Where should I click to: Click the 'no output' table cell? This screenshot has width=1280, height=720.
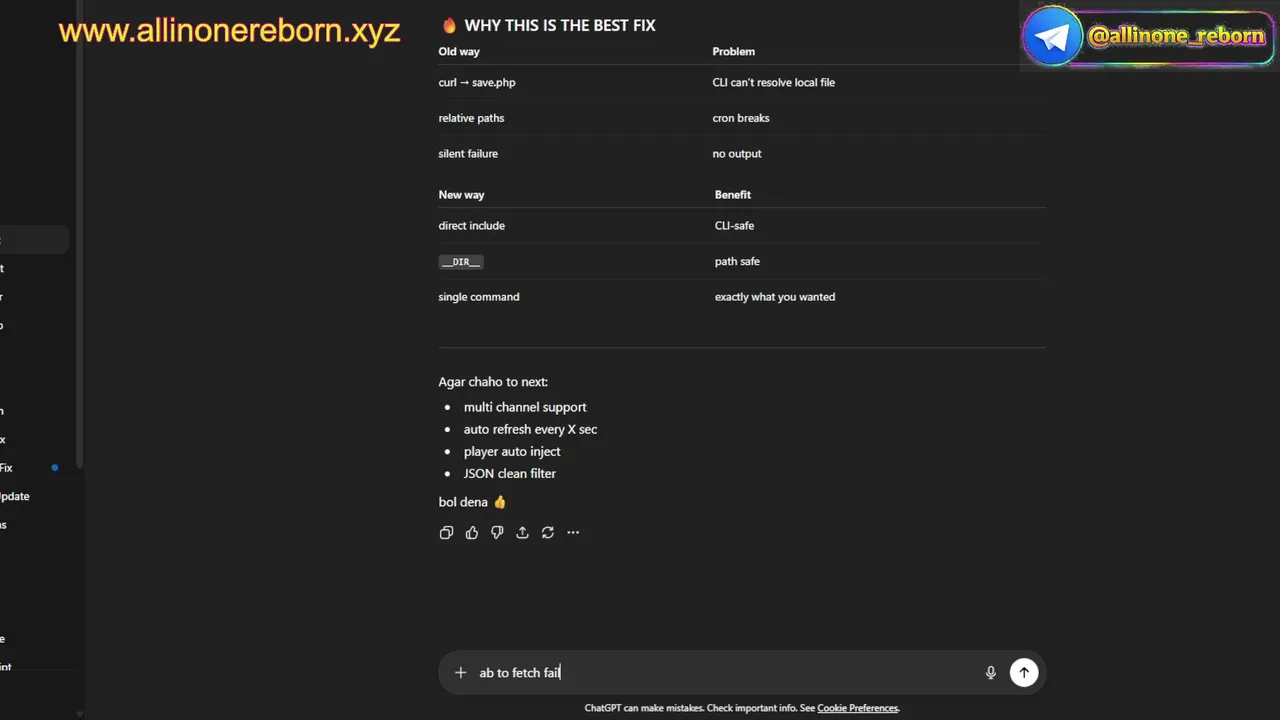click(x=737, y=154)
